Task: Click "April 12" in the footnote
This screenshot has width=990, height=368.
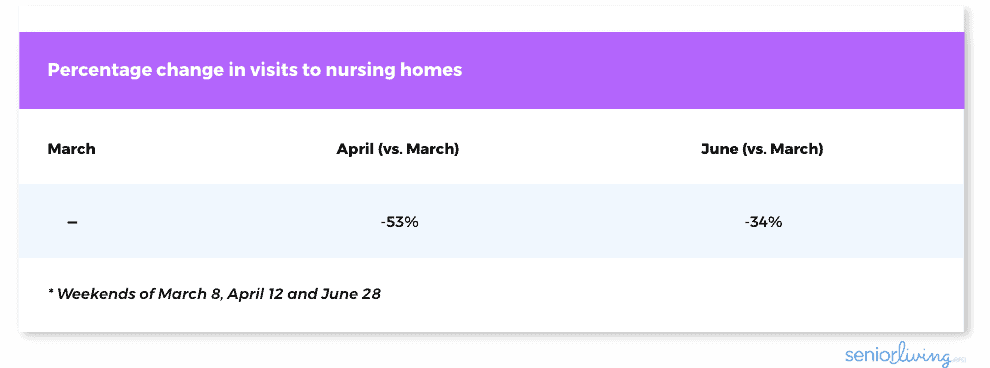Action: pos(254,294)
